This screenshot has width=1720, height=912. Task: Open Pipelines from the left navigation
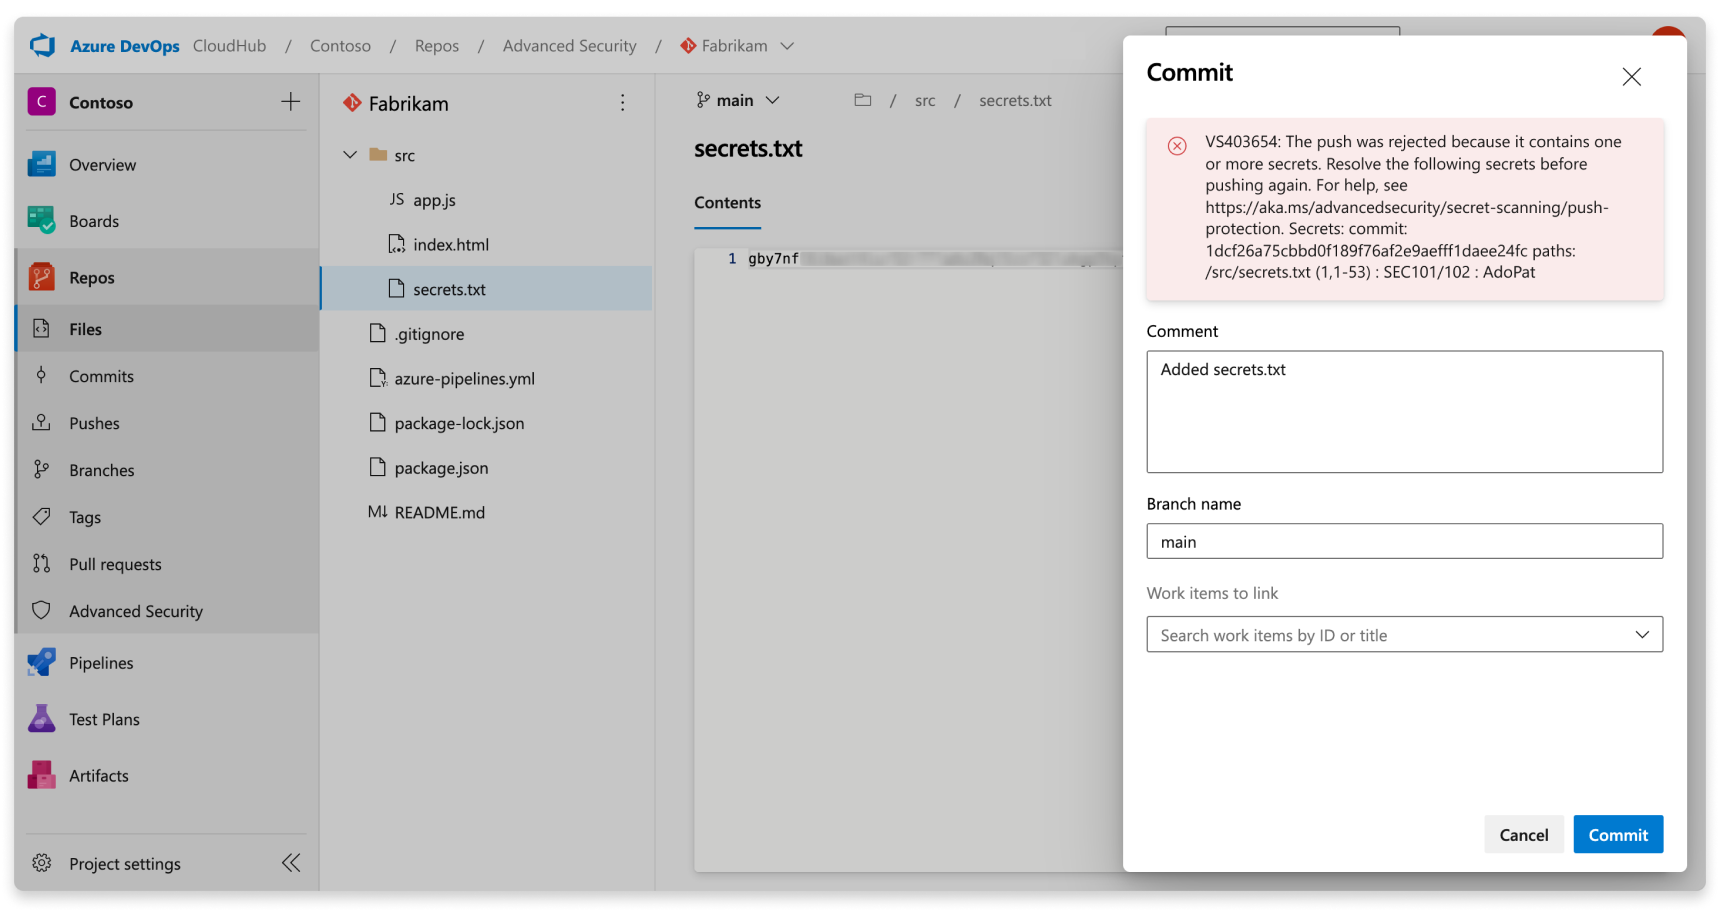tap(100, 662)
